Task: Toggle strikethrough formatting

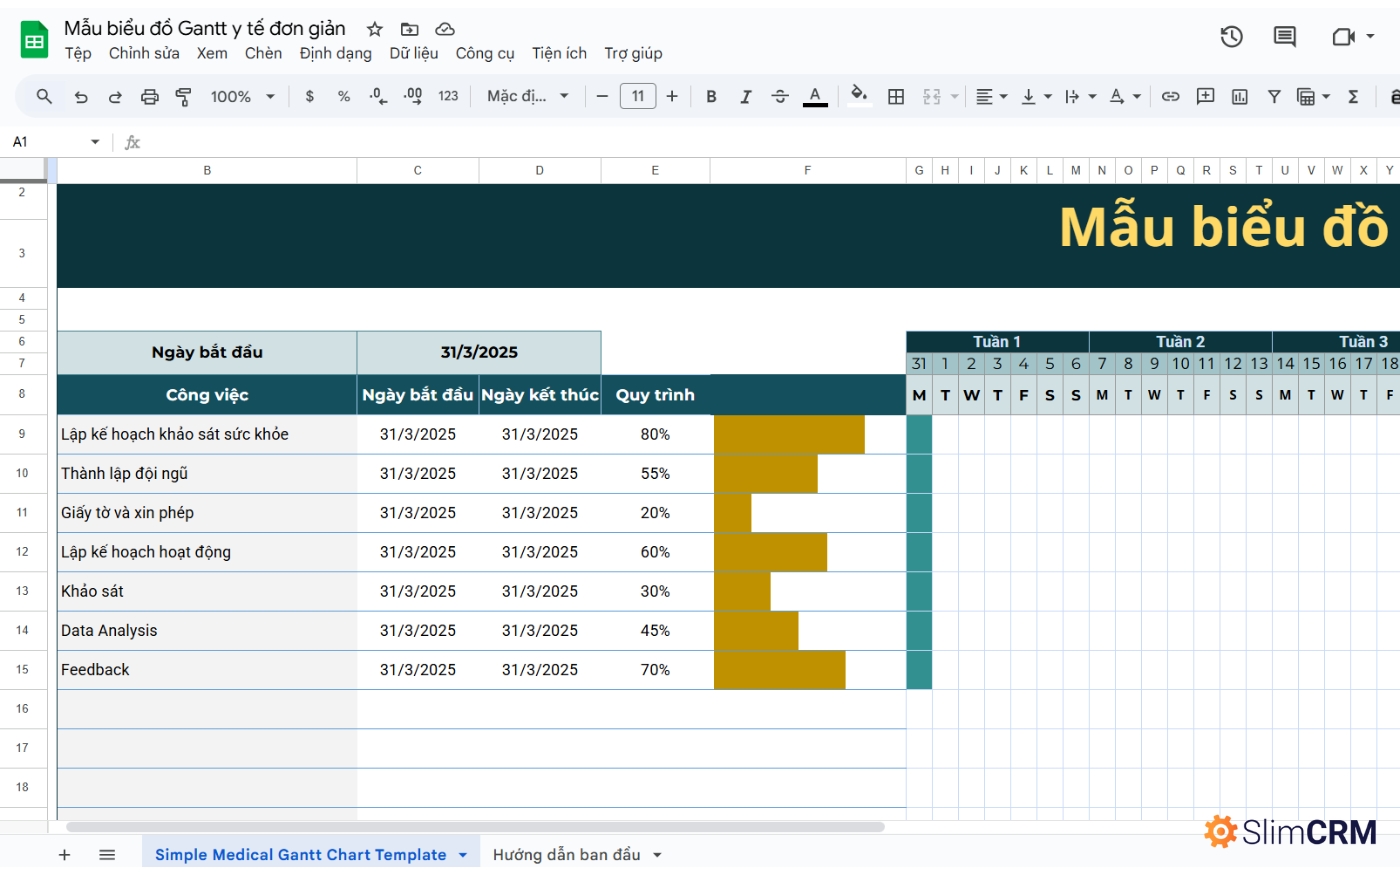Action: pos(780,96)
